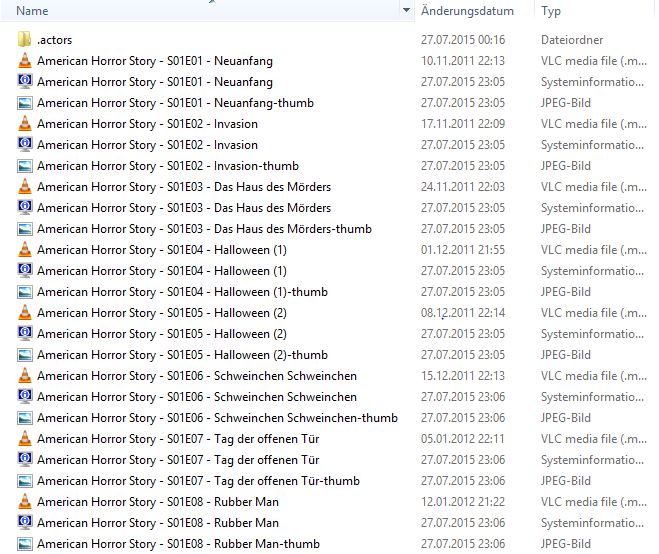This screenshot has width=659, height=554.
Task: Click JPEG icon for S01E02 Invasion-thumb
Action: (x=25, y=166)
